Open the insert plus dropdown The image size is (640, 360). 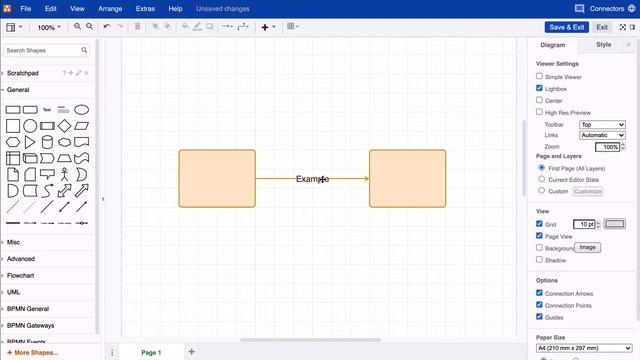[268, 27]
